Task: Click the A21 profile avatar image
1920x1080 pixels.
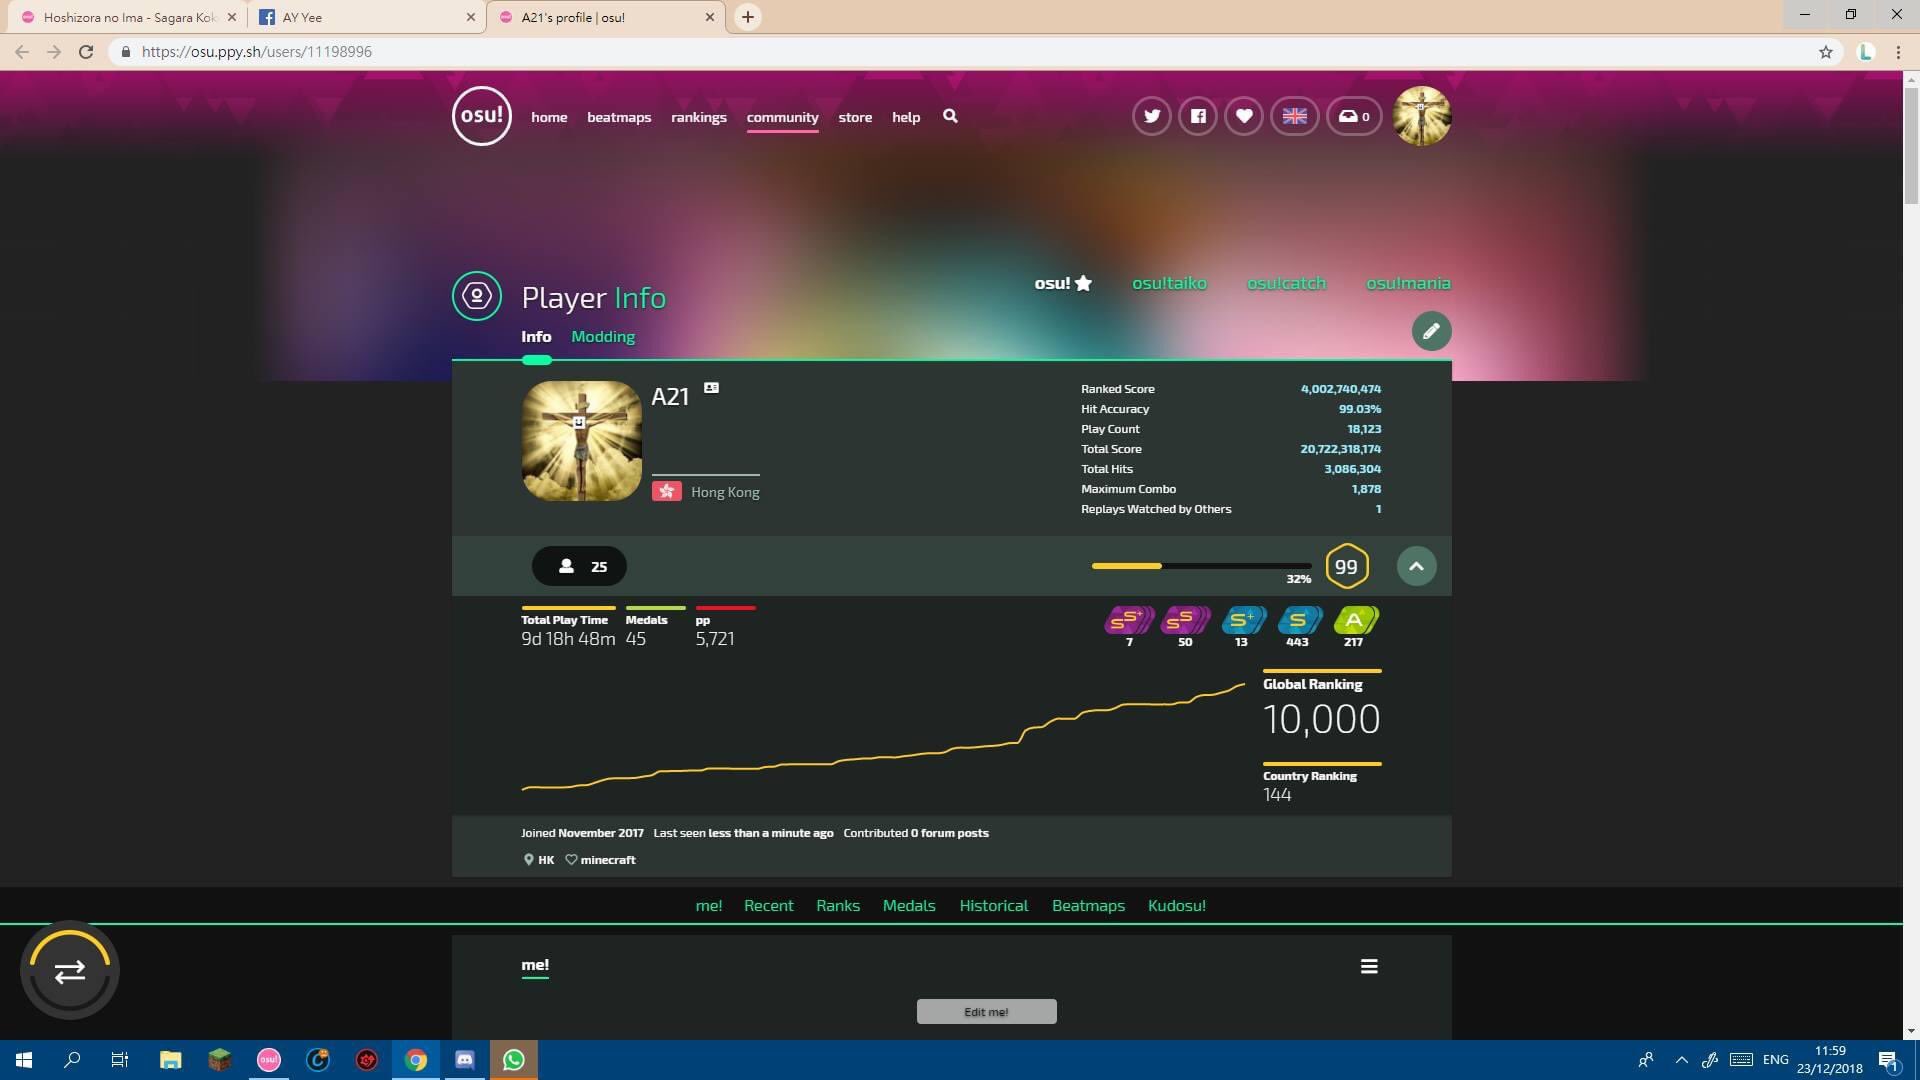Action: 581,441
